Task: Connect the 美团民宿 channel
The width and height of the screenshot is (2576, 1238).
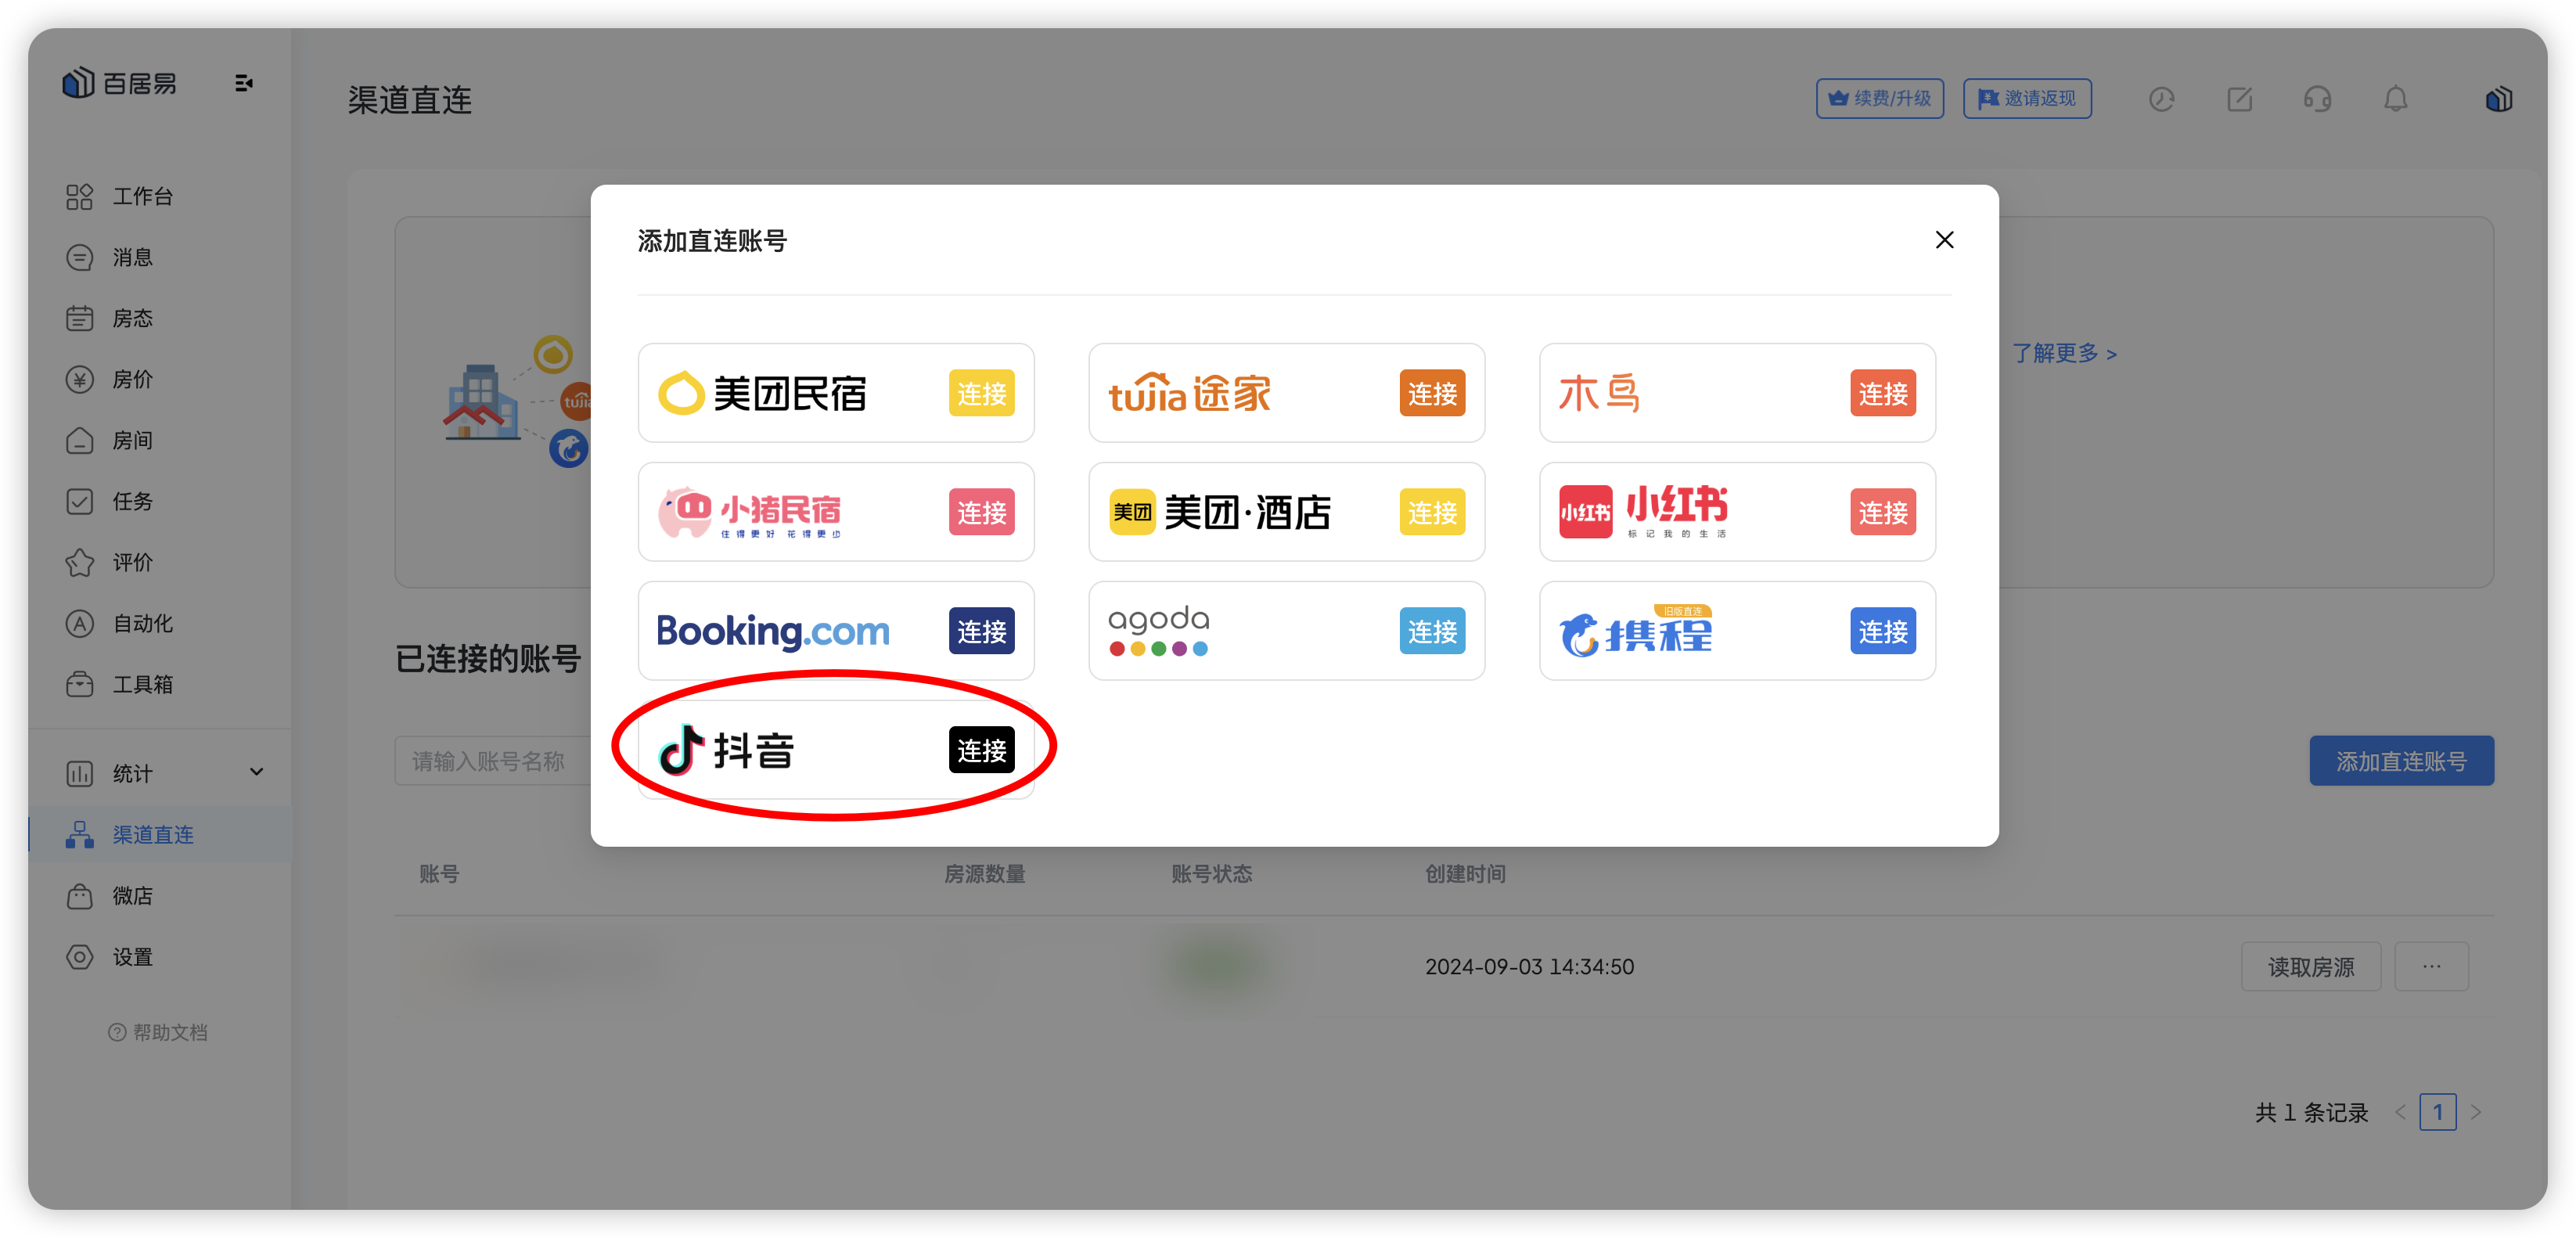Action: point(981,393)
